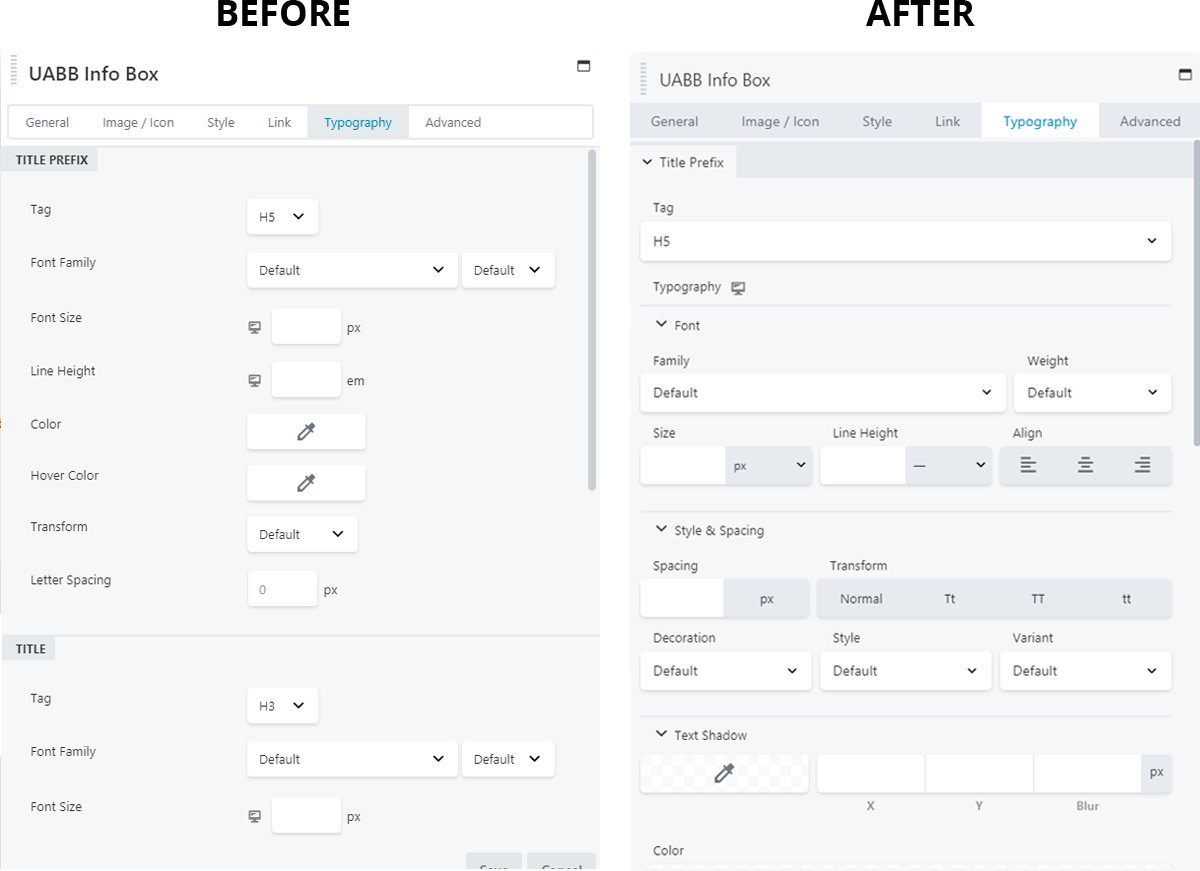The image size is (1200, 871).
Task: Toggle the TT uppercase transform option
Action: (1038, 599)
